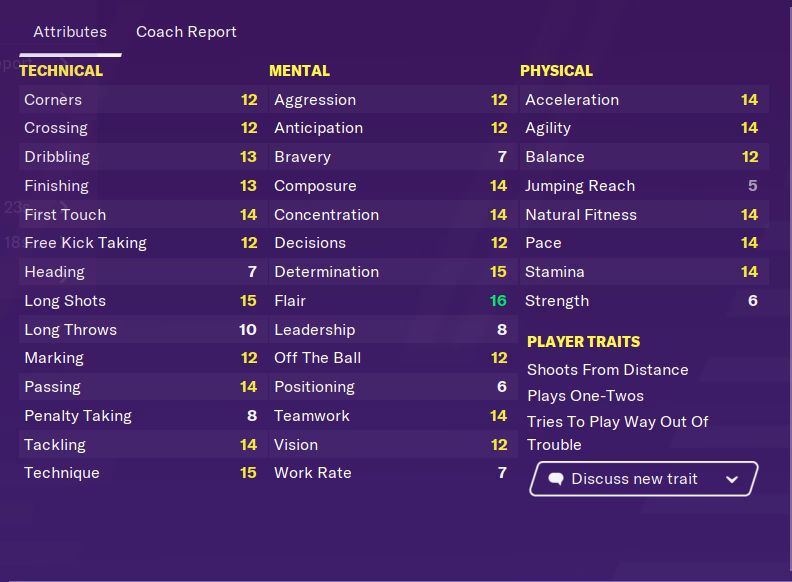
Task: Click Tries To Play Way Out Of Trouble
Action: (617, 433)
